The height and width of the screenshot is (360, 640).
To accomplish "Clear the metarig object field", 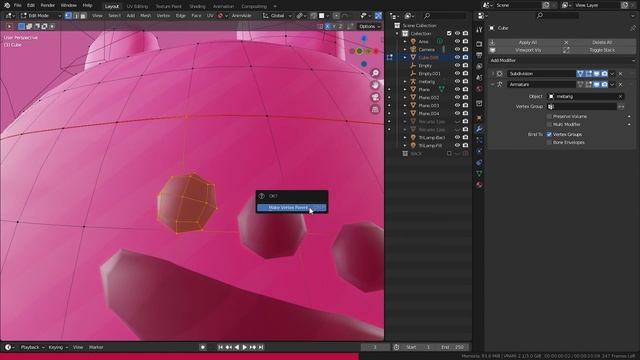I will click(x=620, y=97).
